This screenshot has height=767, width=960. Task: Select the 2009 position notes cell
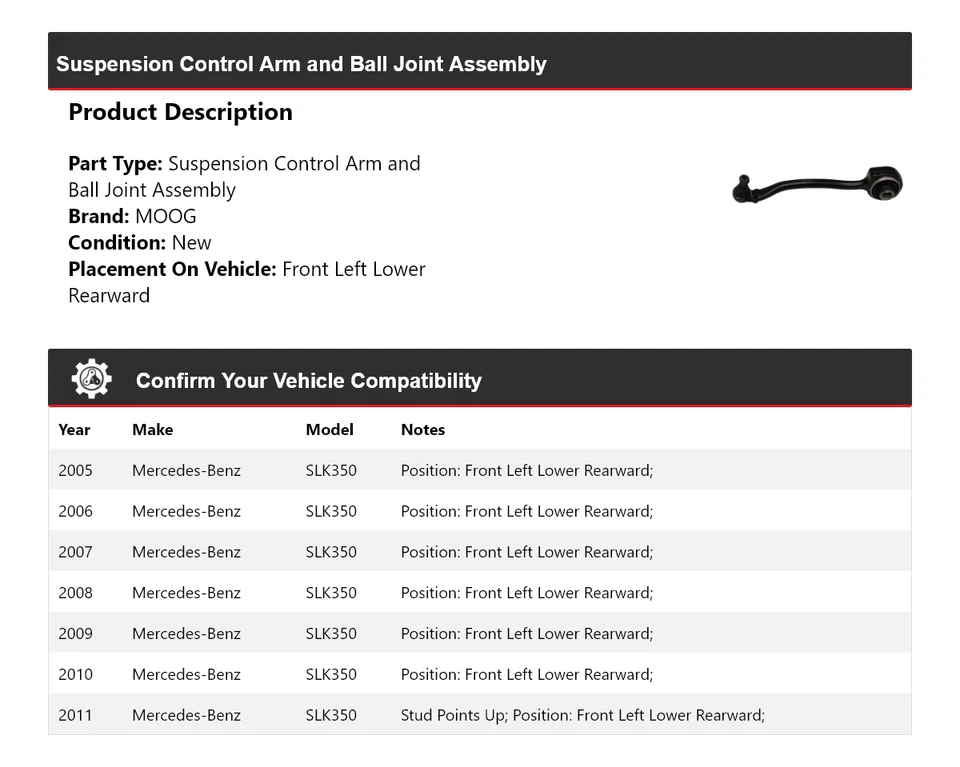coord(526,634)
